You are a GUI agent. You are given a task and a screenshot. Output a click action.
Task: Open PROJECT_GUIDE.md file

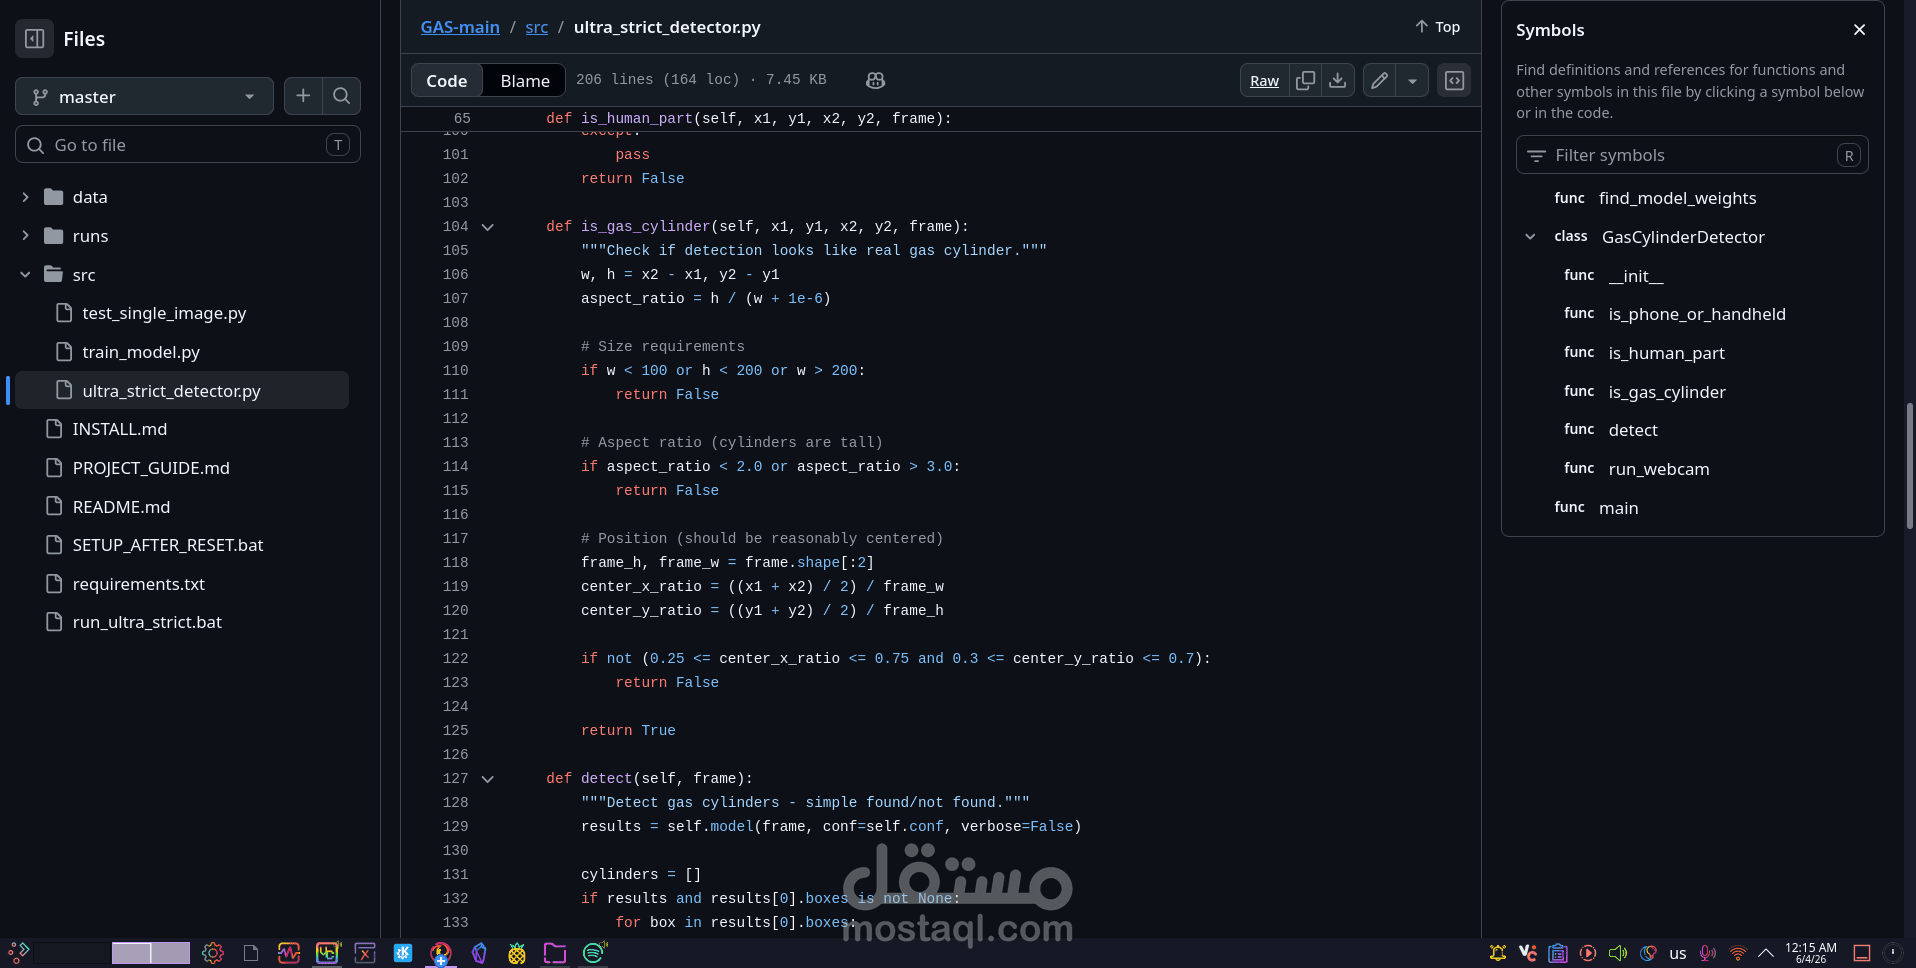(x=151, y=468)
